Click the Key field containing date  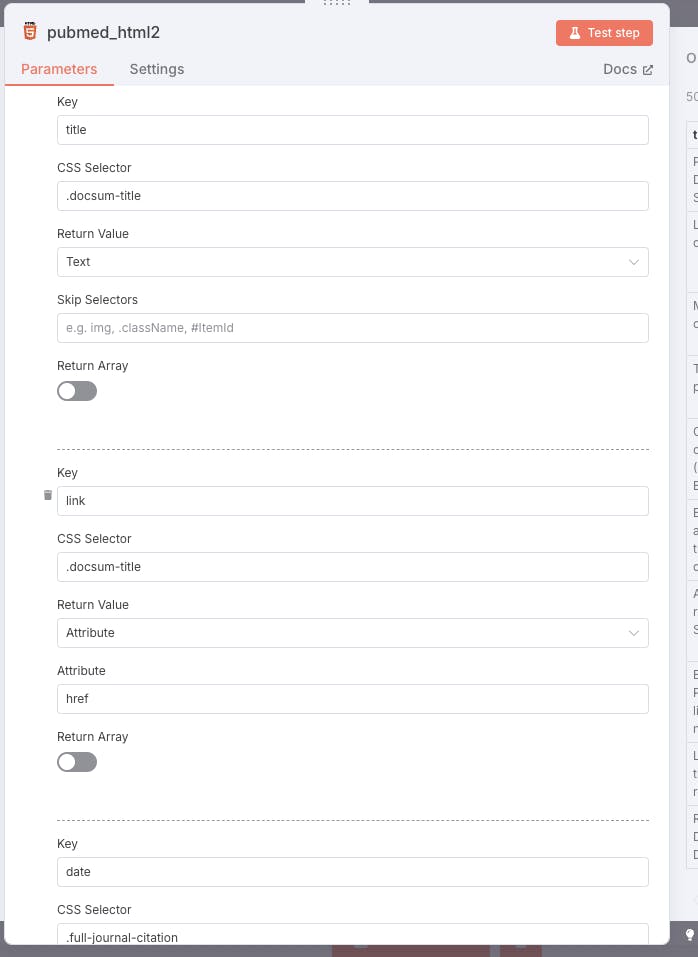coord(352,872)
